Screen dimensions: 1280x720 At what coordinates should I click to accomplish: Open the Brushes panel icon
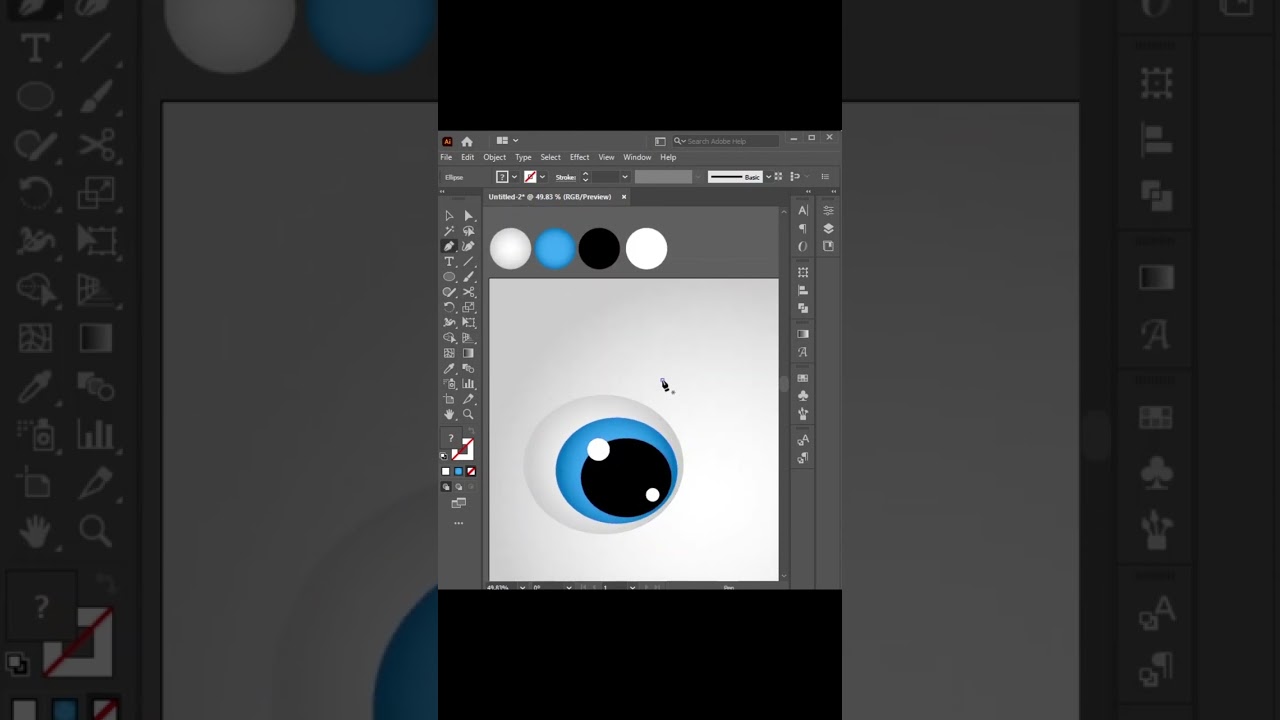pos(803,414)
